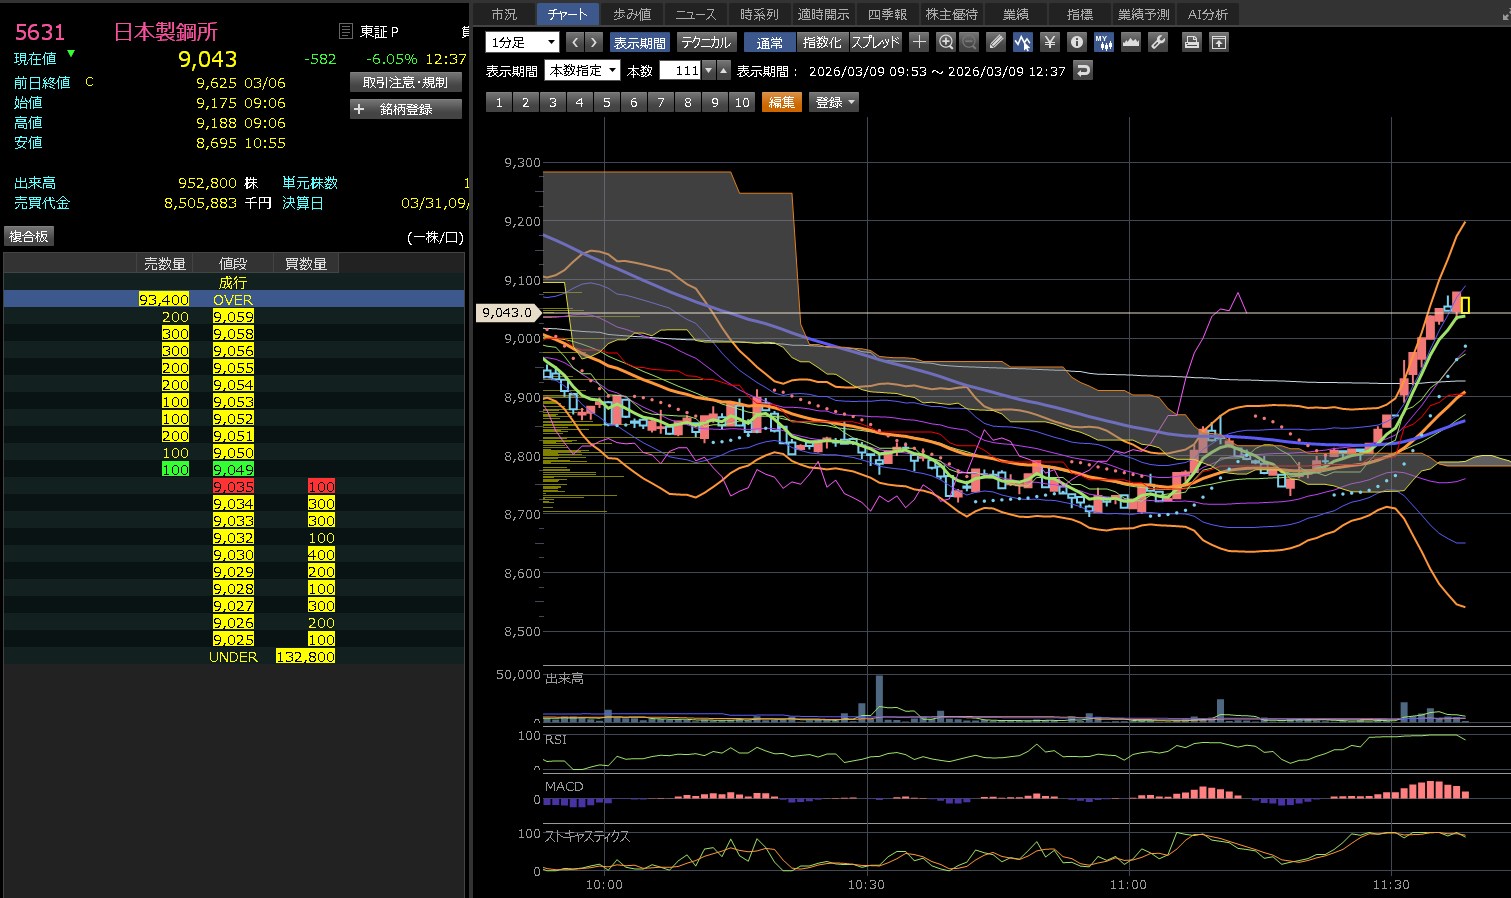The image size is (1511, 898).
Task: Click the crosshair cursor icon
Action: pyautogui.click(x=919, y=42)
